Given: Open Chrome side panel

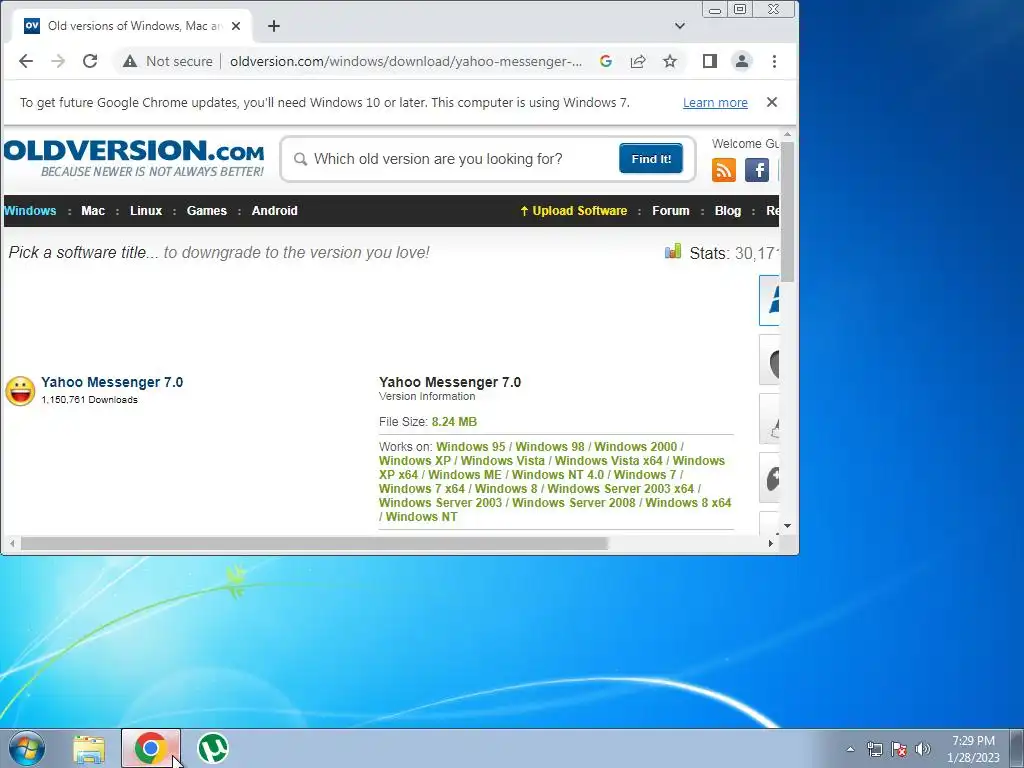Looking at the screenshot, I should click(710, 61).
